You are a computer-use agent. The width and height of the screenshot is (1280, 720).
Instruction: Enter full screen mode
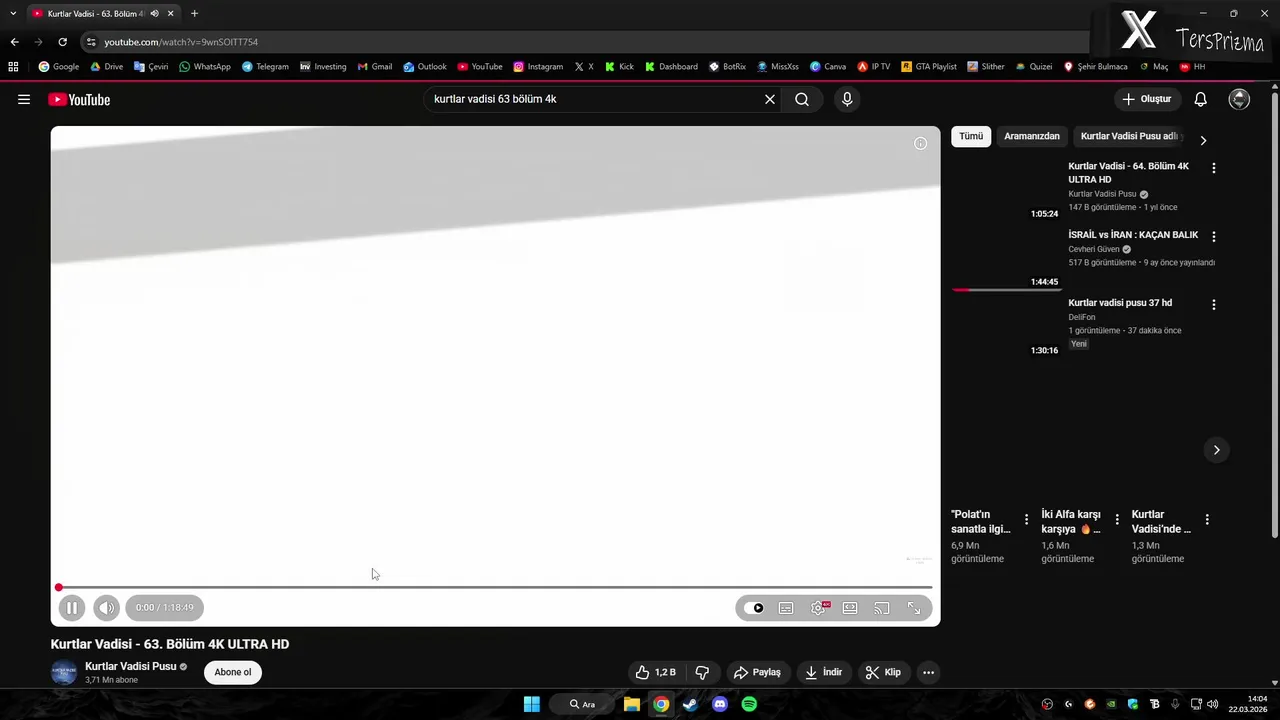click(914, 608)
